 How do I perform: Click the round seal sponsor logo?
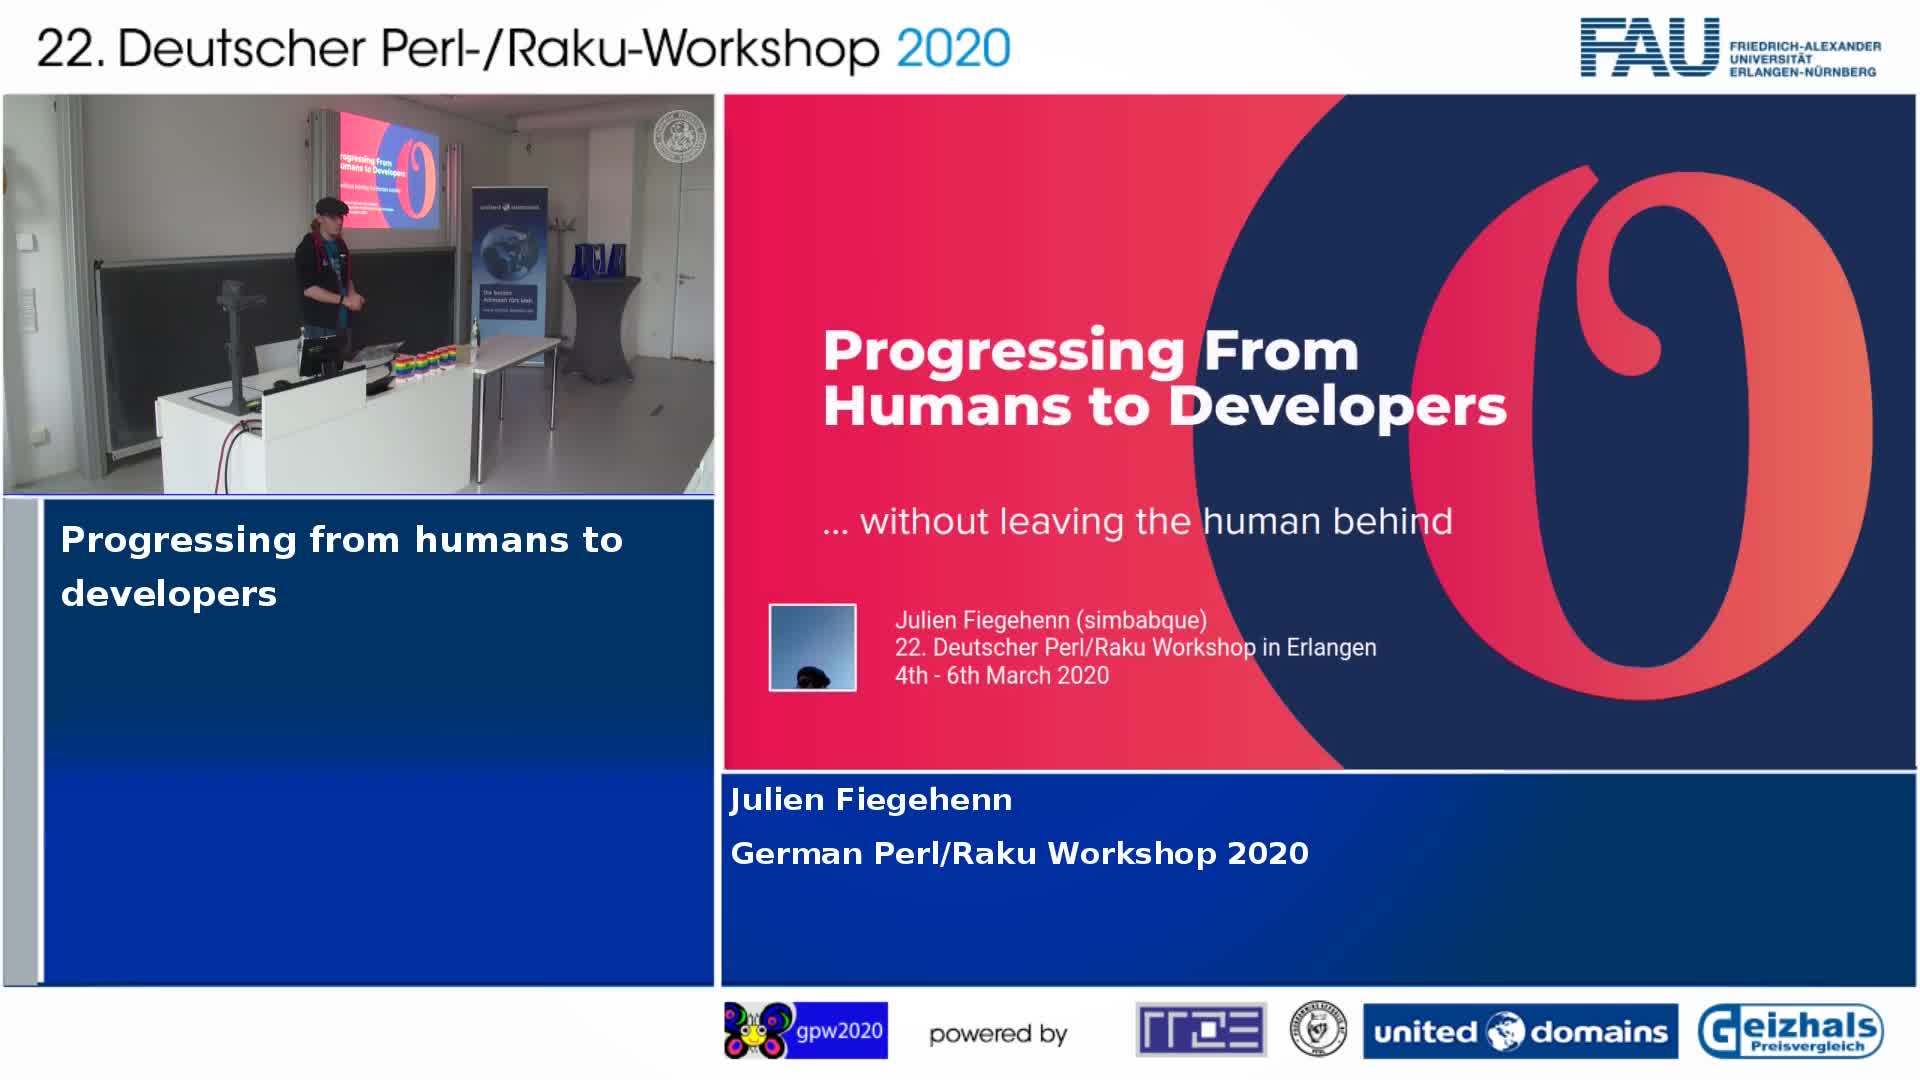click(x=1317, y=1030)
